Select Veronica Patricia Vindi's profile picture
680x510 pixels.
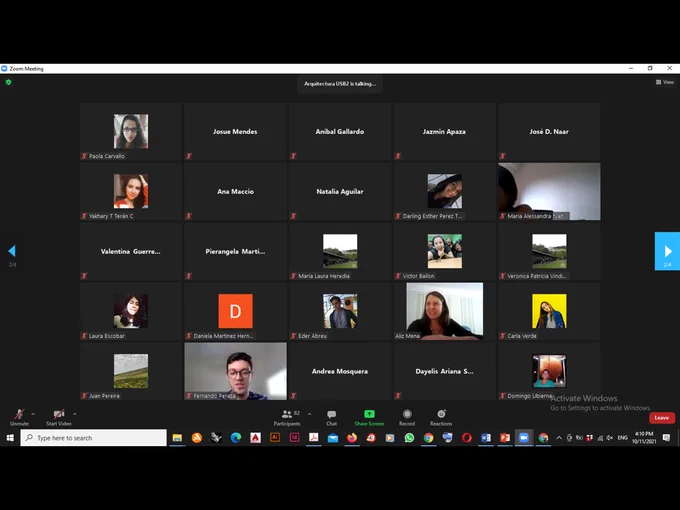click(549, 251)
